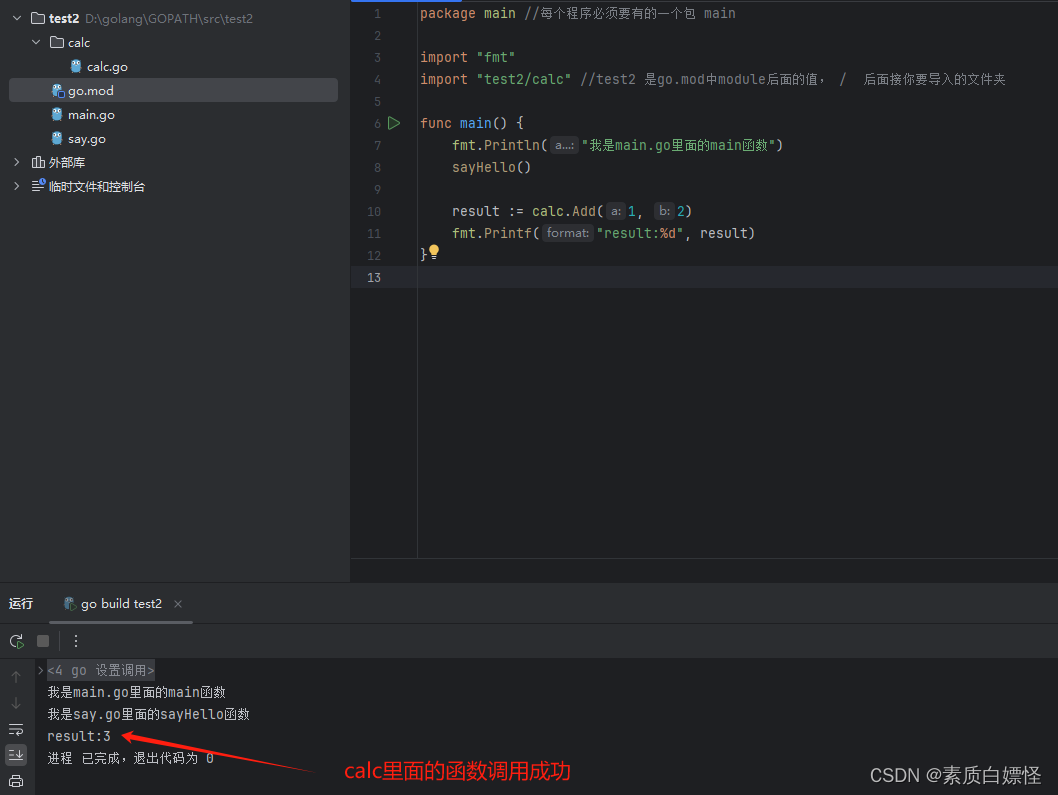Expand the 临时文件和控制台 node

pos(17,186)
